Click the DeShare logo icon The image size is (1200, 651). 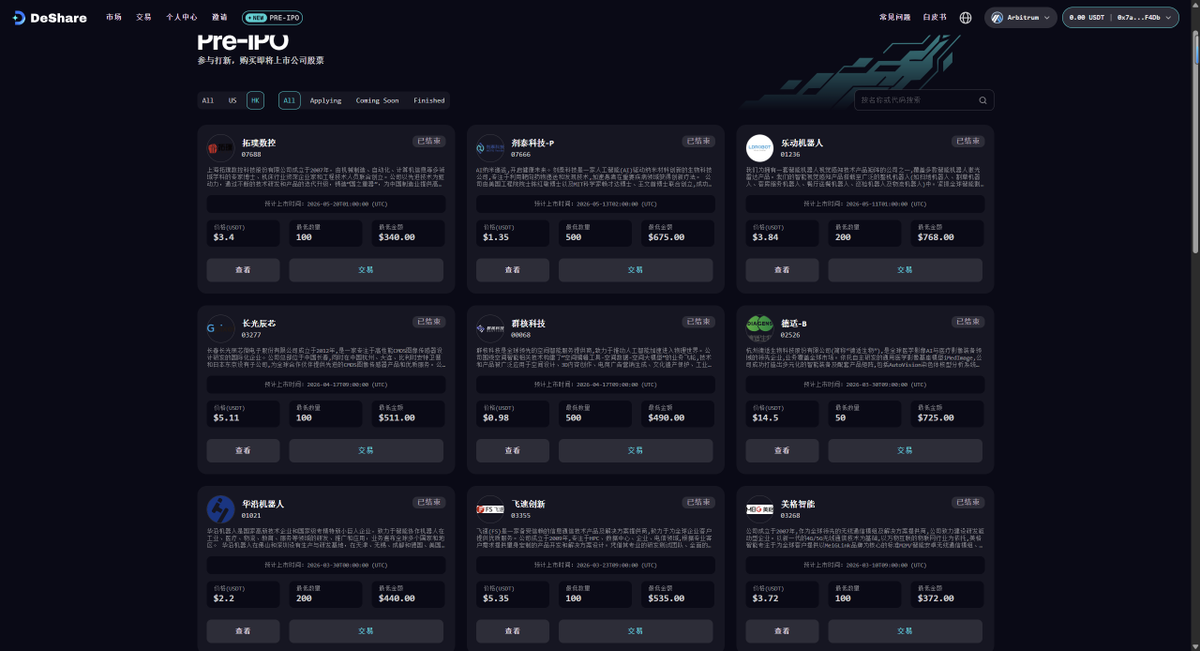pyautogui.click(x=18, y=17)
